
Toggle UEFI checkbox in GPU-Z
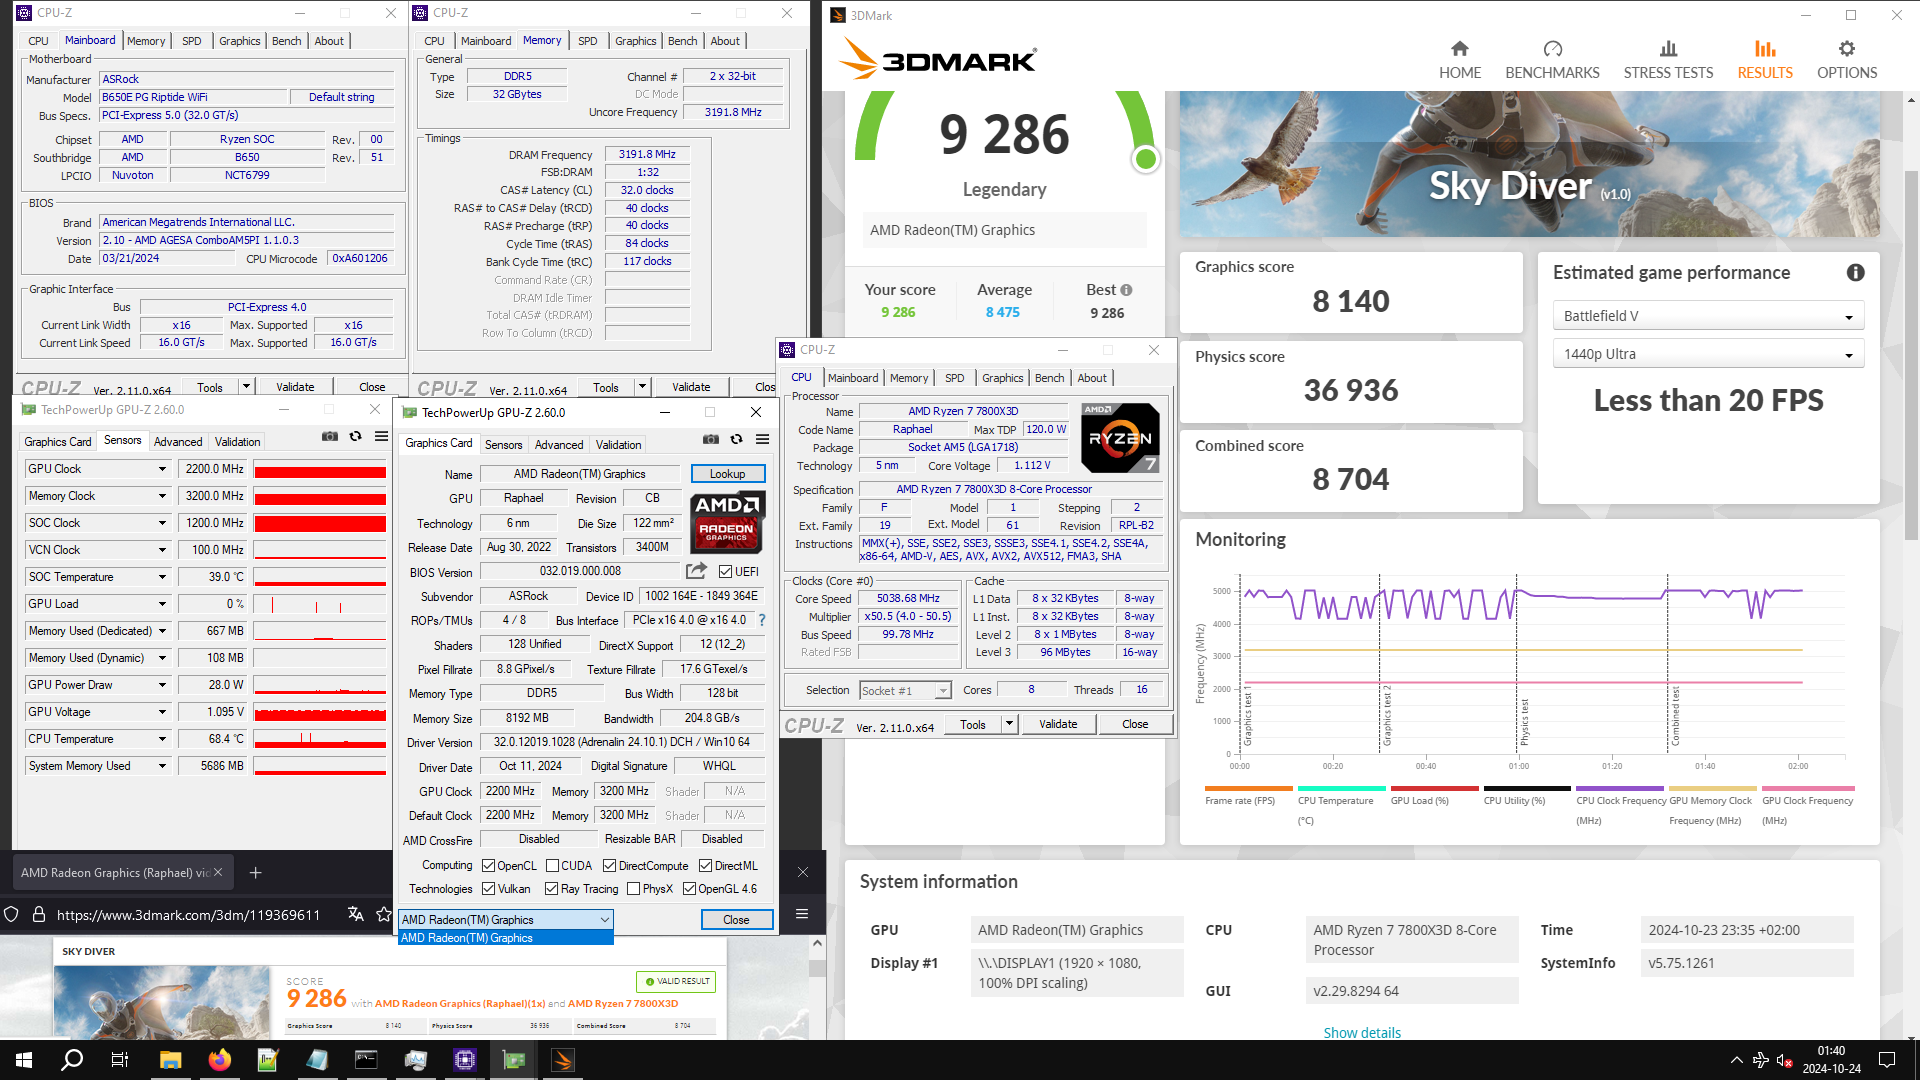[726, 572]
